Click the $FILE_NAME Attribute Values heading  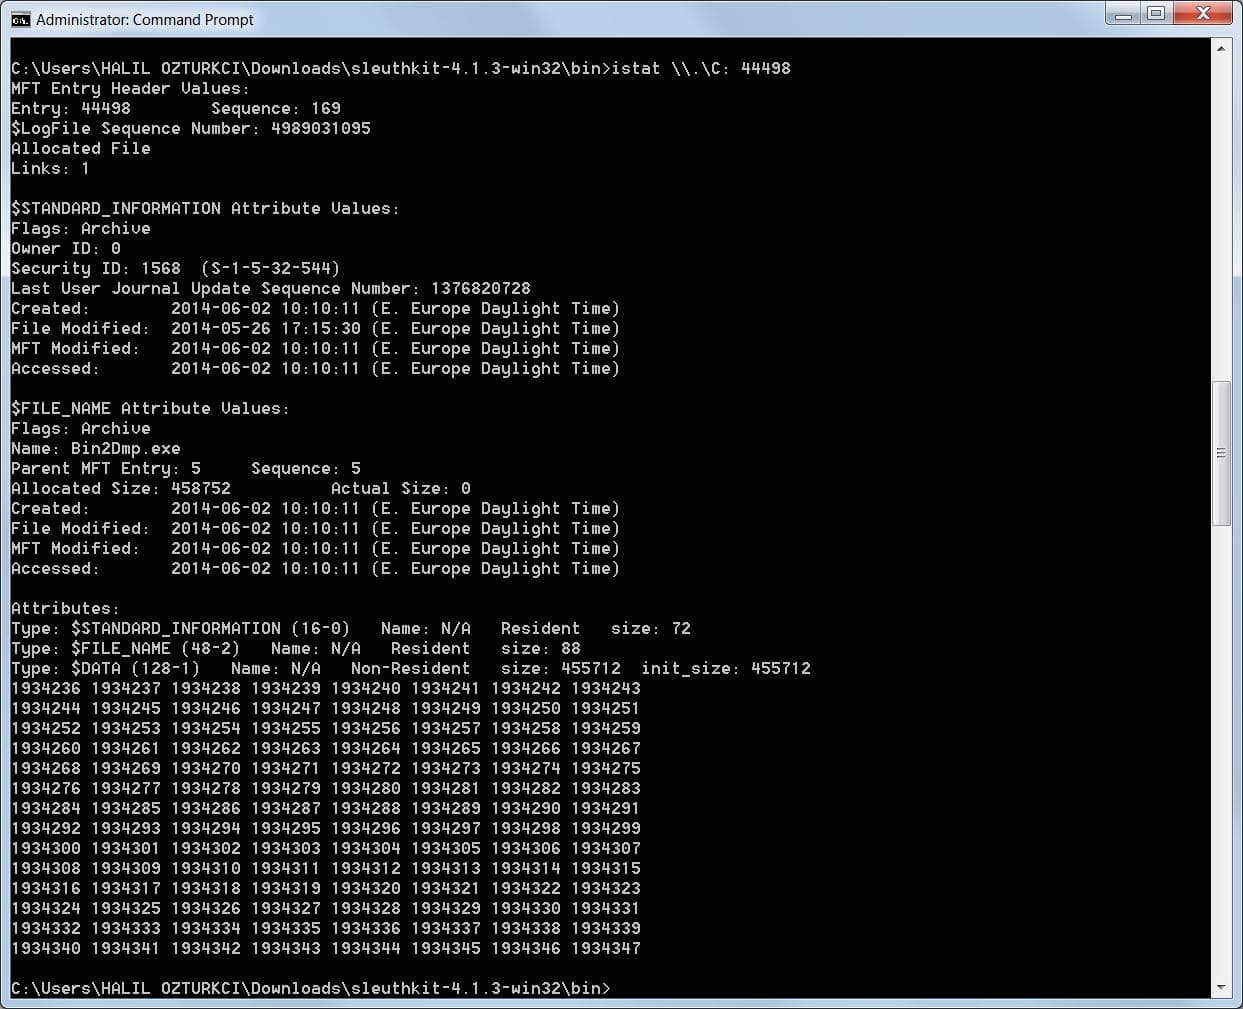coord(148,408)
